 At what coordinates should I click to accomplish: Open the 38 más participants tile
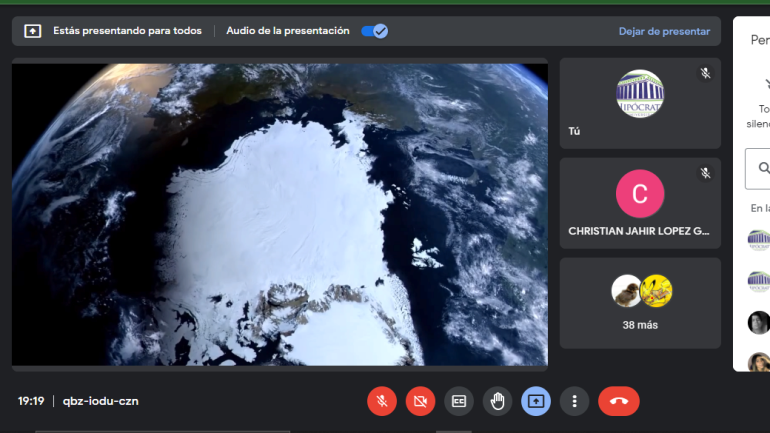click(x=640, y=303)
